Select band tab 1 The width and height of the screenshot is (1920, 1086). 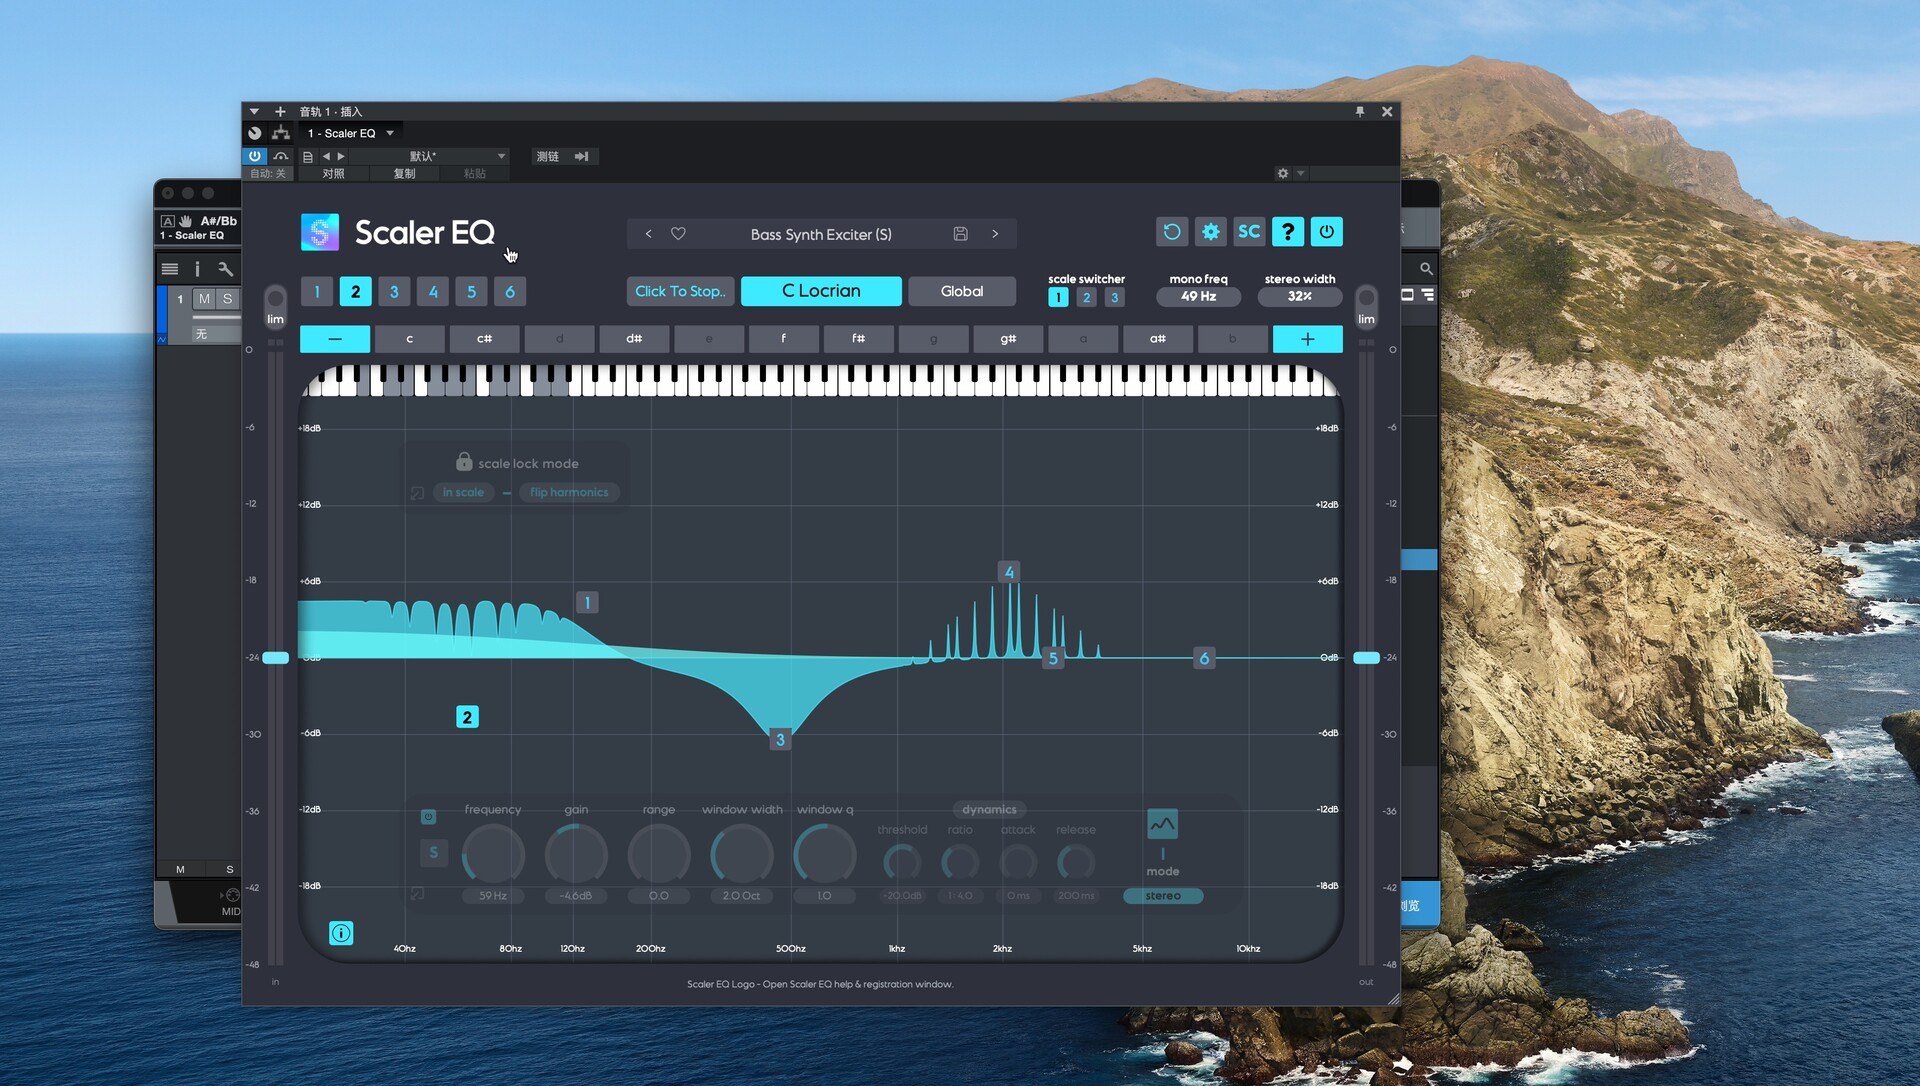(x=317, y=291)
